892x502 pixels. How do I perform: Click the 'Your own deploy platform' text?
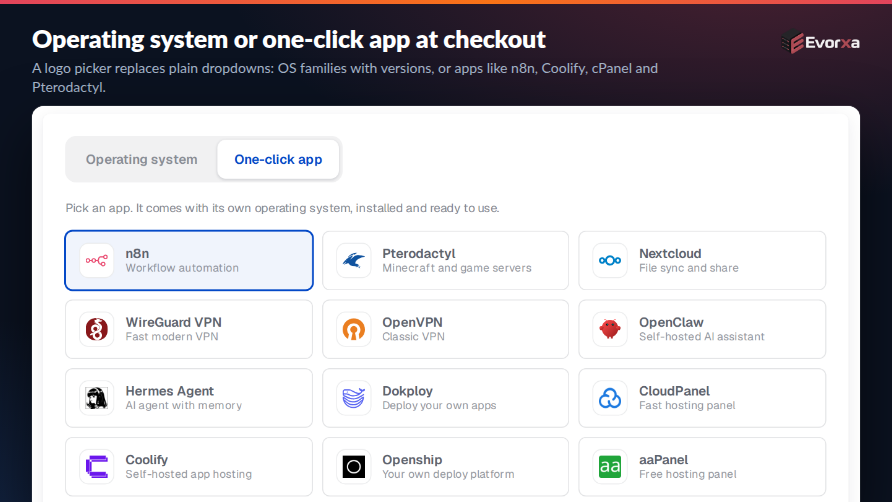(x=448, y=474)
